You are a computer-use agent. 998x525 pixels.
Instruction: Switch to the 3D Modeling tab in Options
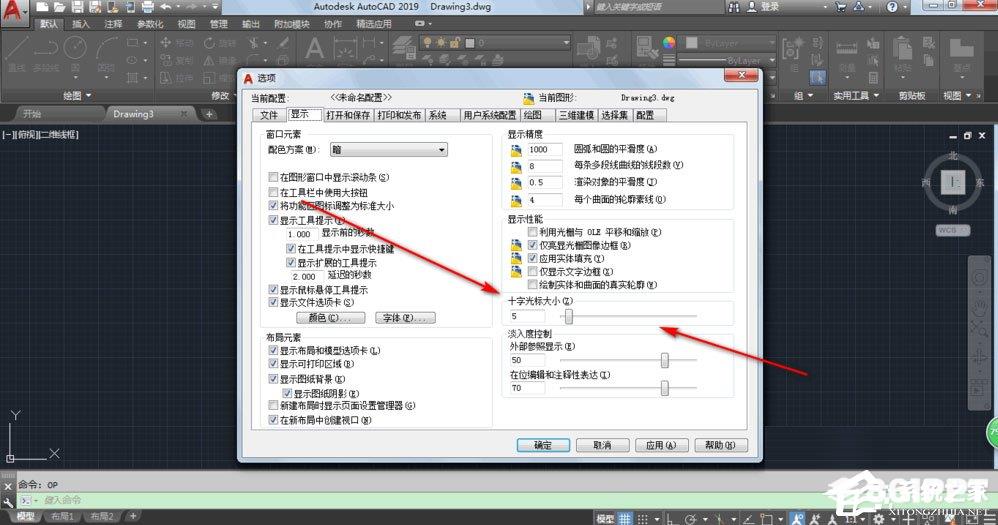[576, 115]
